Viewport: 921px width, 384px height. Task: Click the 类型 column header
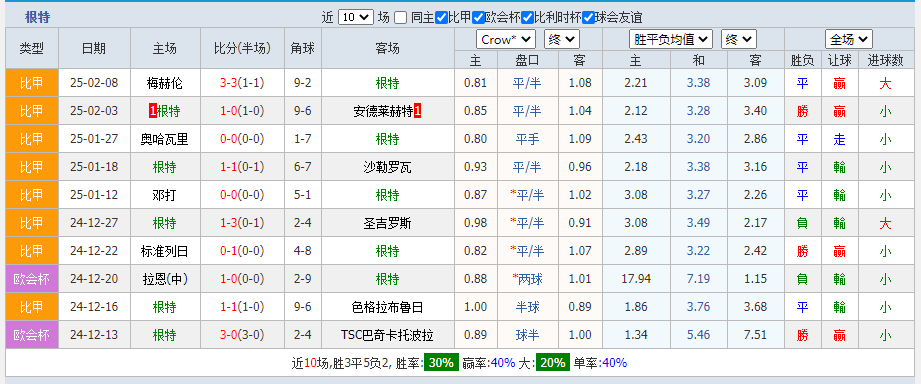click(32, 48)
